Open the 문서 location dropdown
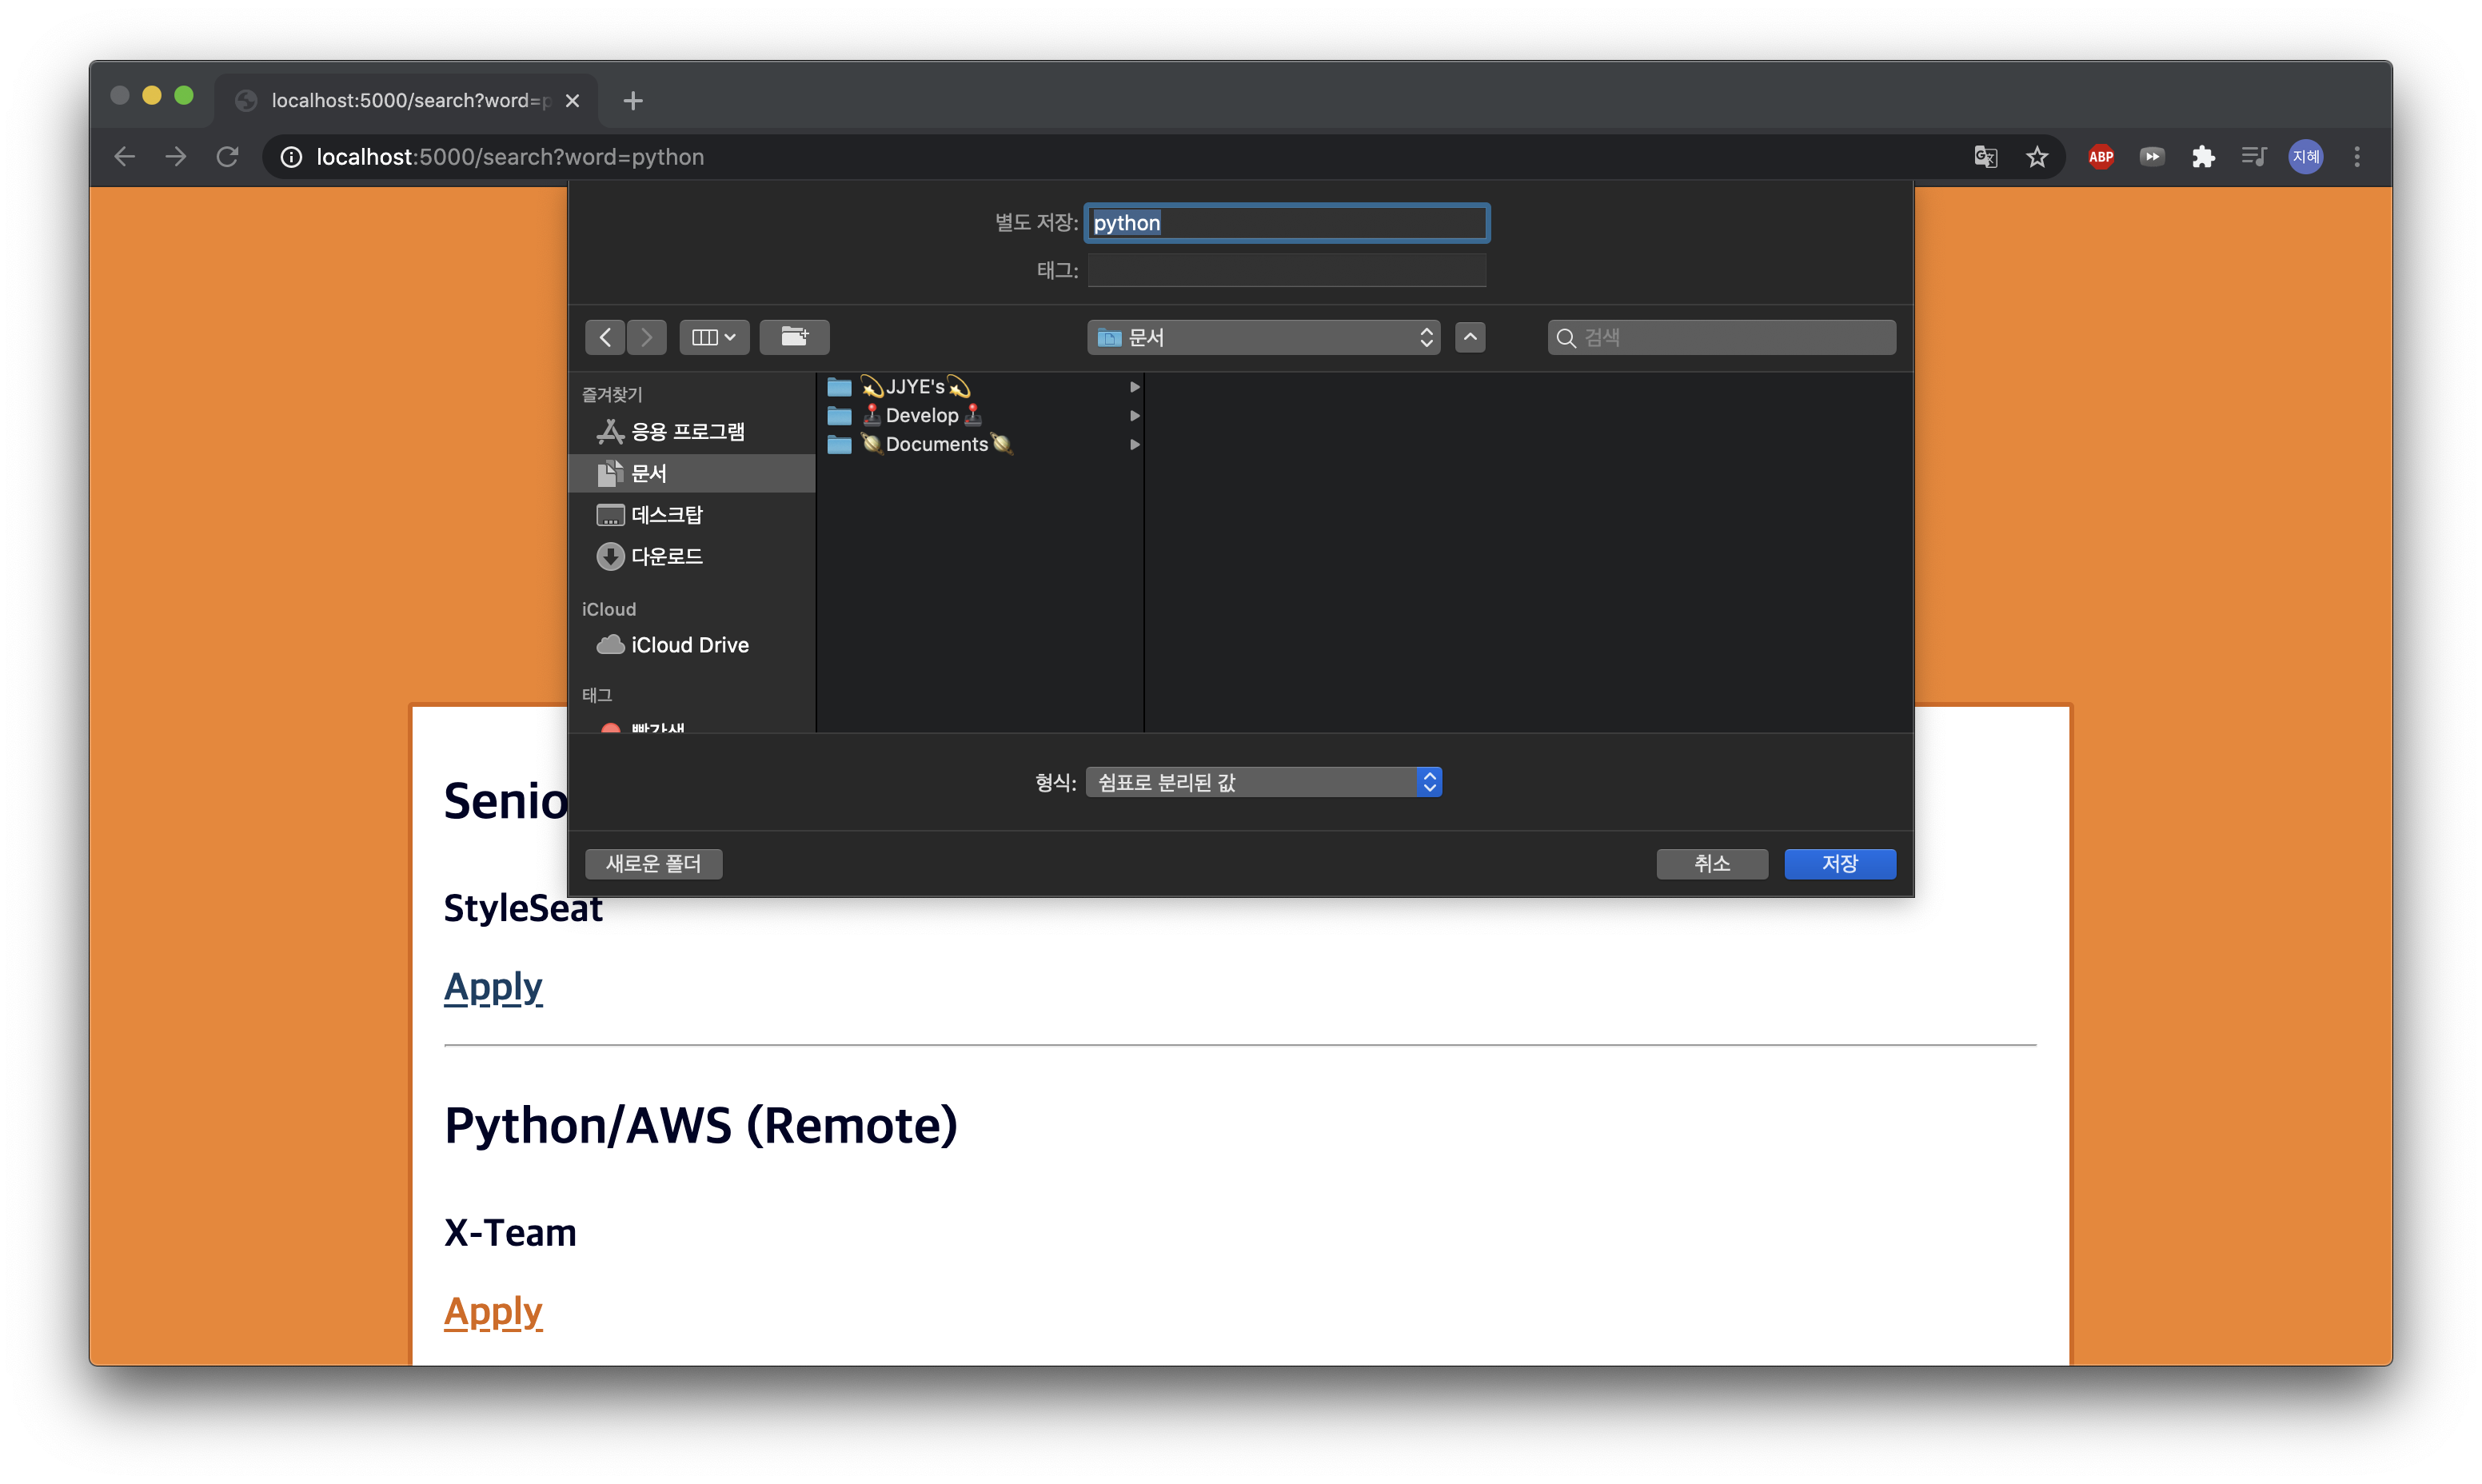This screenshot has width=2482, height=1484. (x=1263, y=337)
